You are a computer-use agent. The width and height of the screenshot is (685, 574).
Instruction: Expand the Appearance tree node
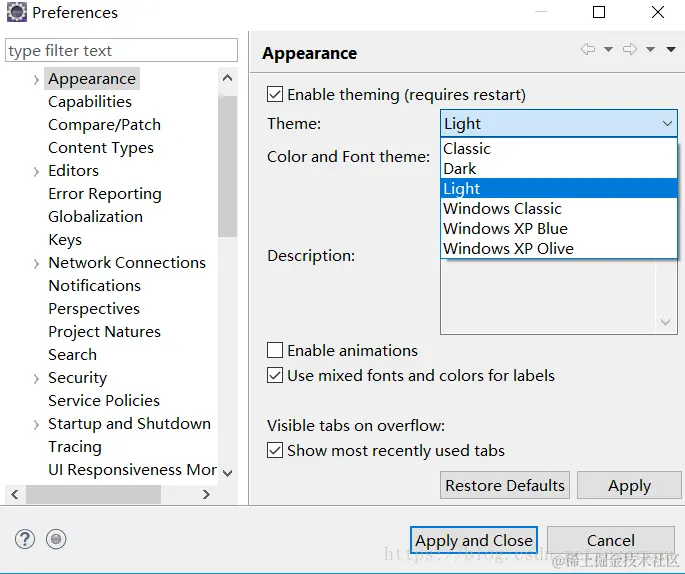36,80
